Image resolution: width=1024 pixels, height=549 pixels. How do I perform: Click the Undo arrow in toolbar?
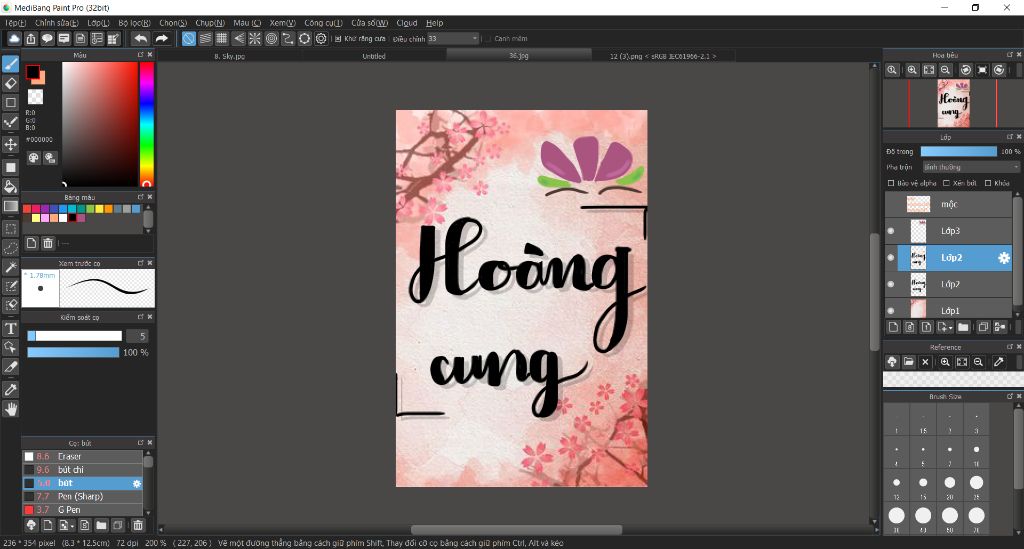141,39
